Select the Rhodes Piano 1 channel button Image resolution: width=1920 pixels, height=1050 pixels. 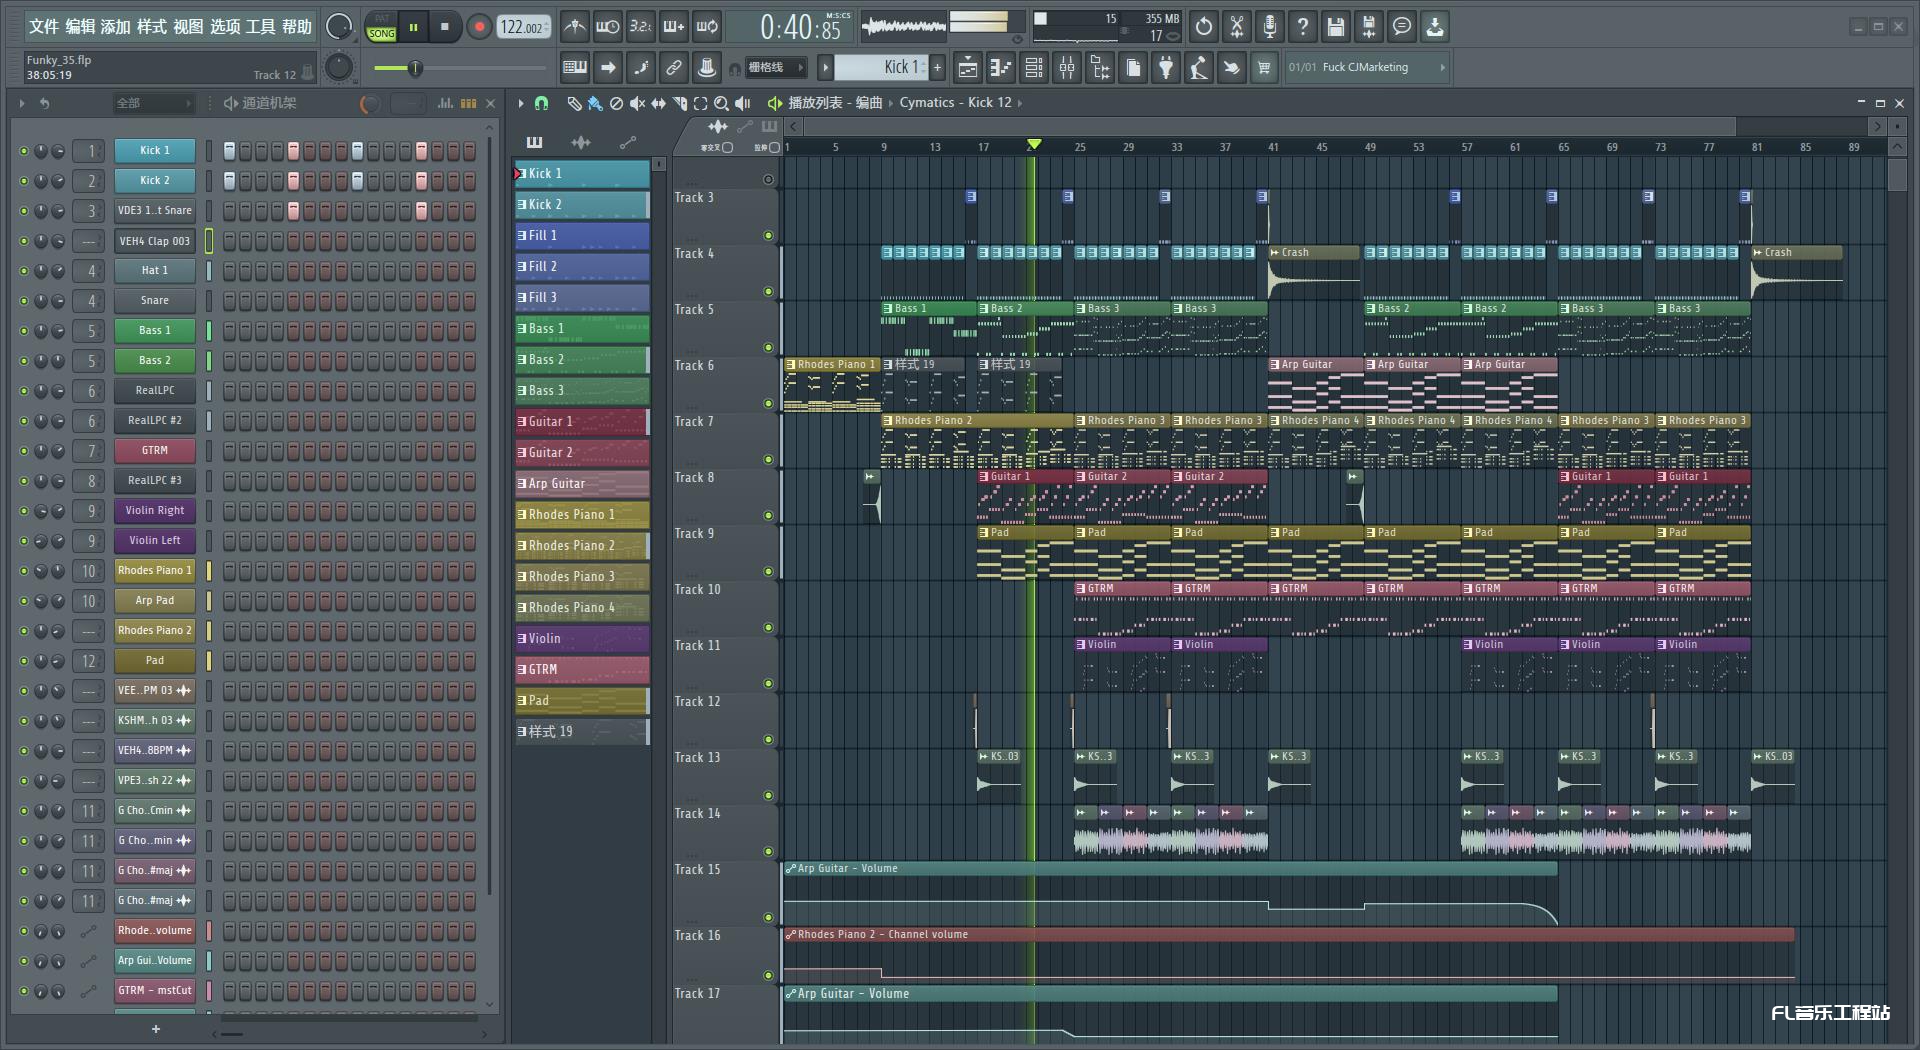[154, 571]
